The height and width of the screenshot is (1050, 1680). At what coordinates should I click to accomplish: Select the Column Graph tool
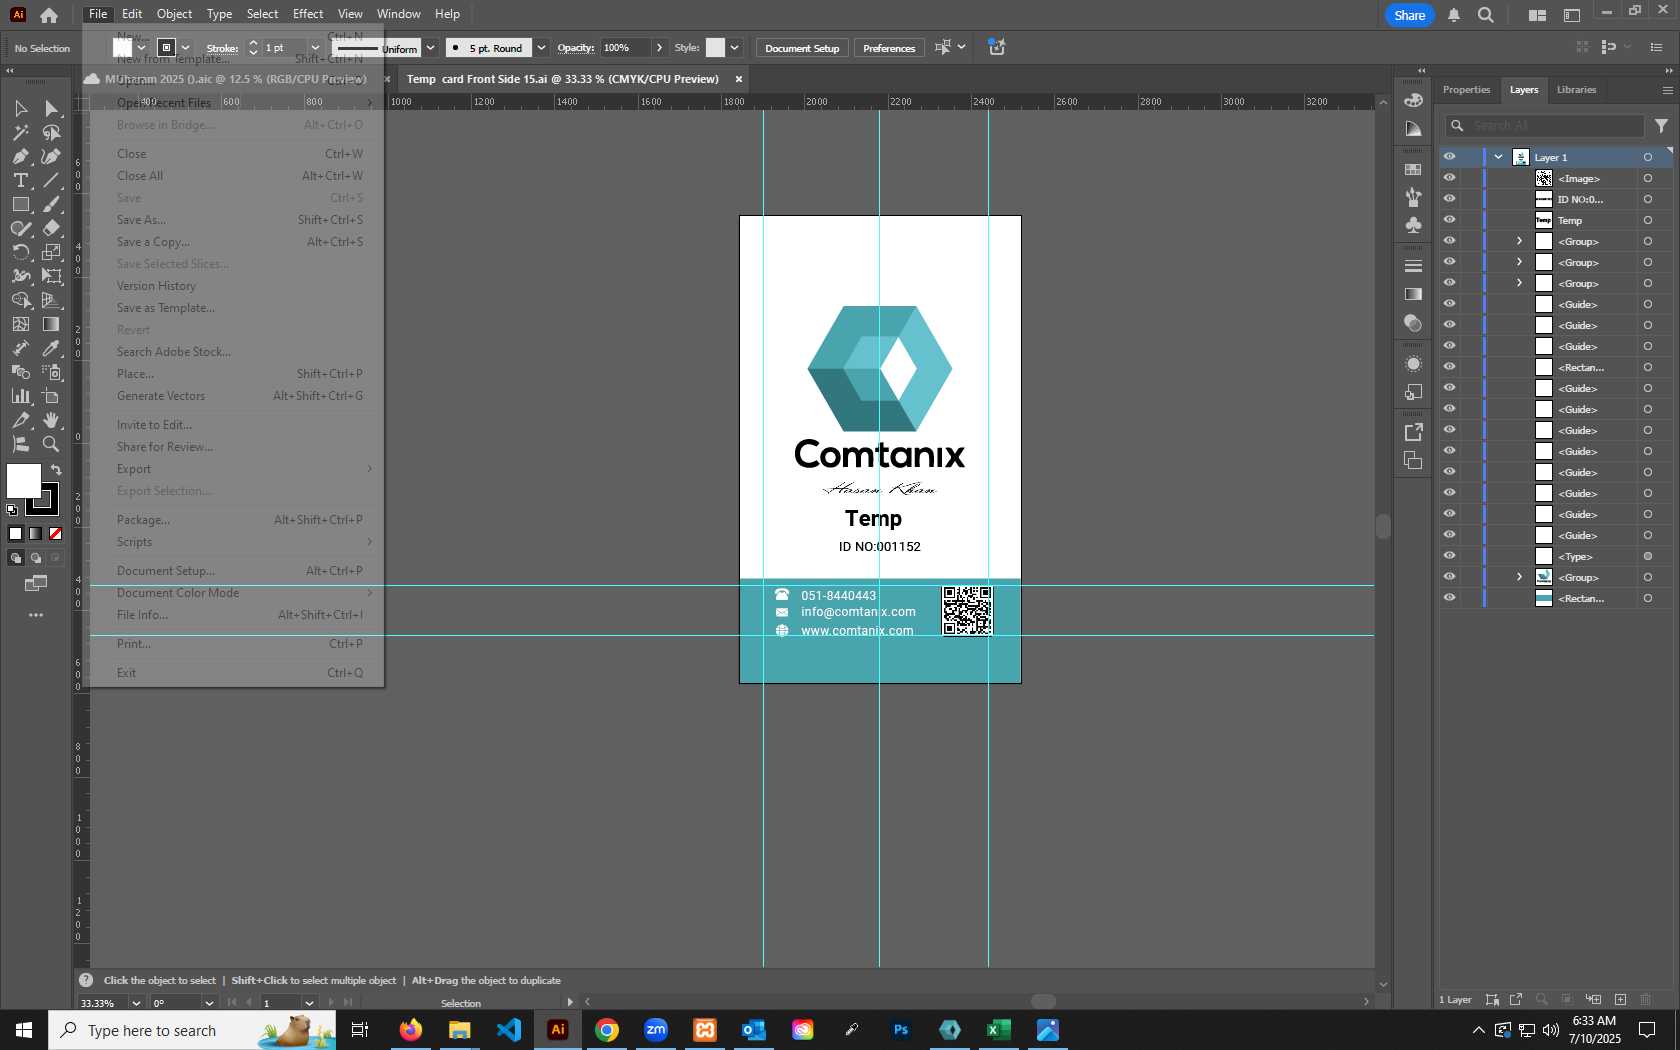20,396
